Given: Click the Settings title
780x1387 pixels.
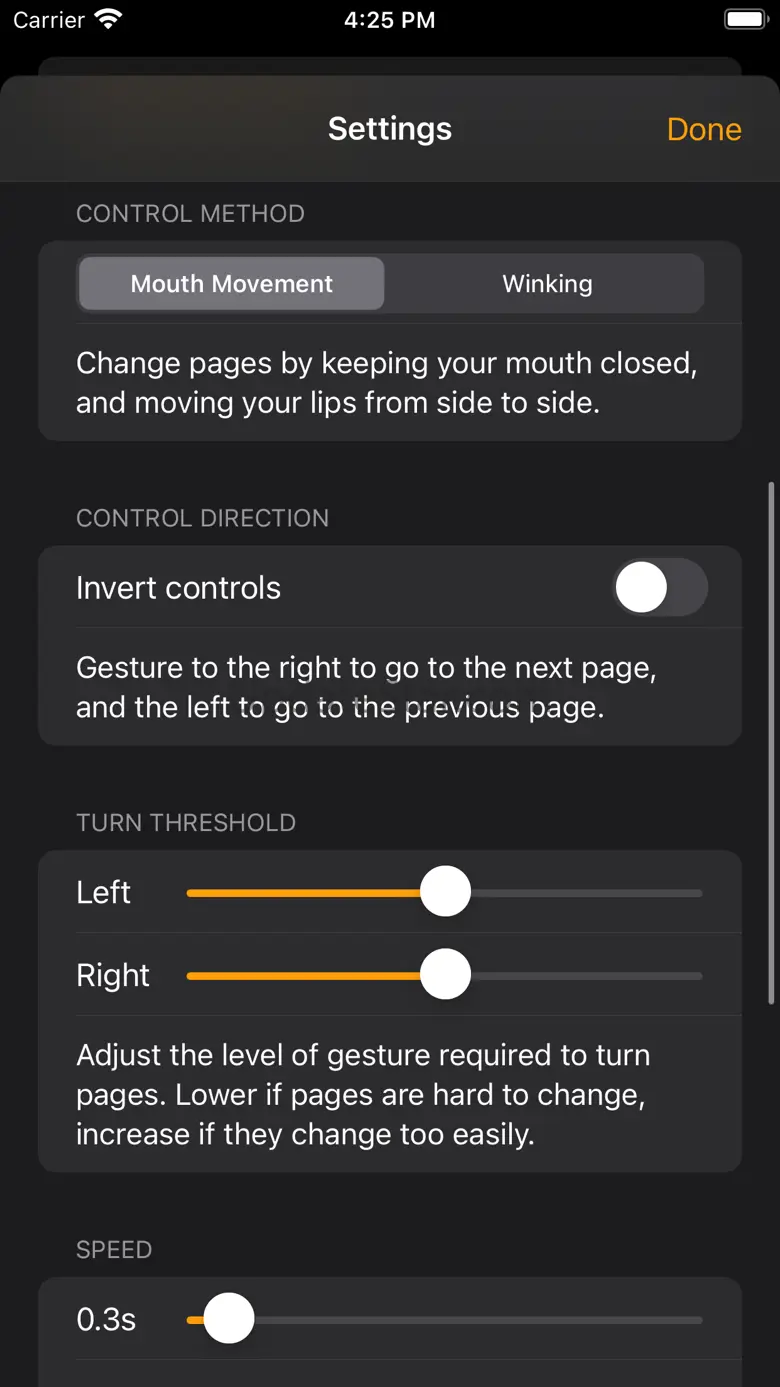Looking at the screenshot, I should (390, 129).
